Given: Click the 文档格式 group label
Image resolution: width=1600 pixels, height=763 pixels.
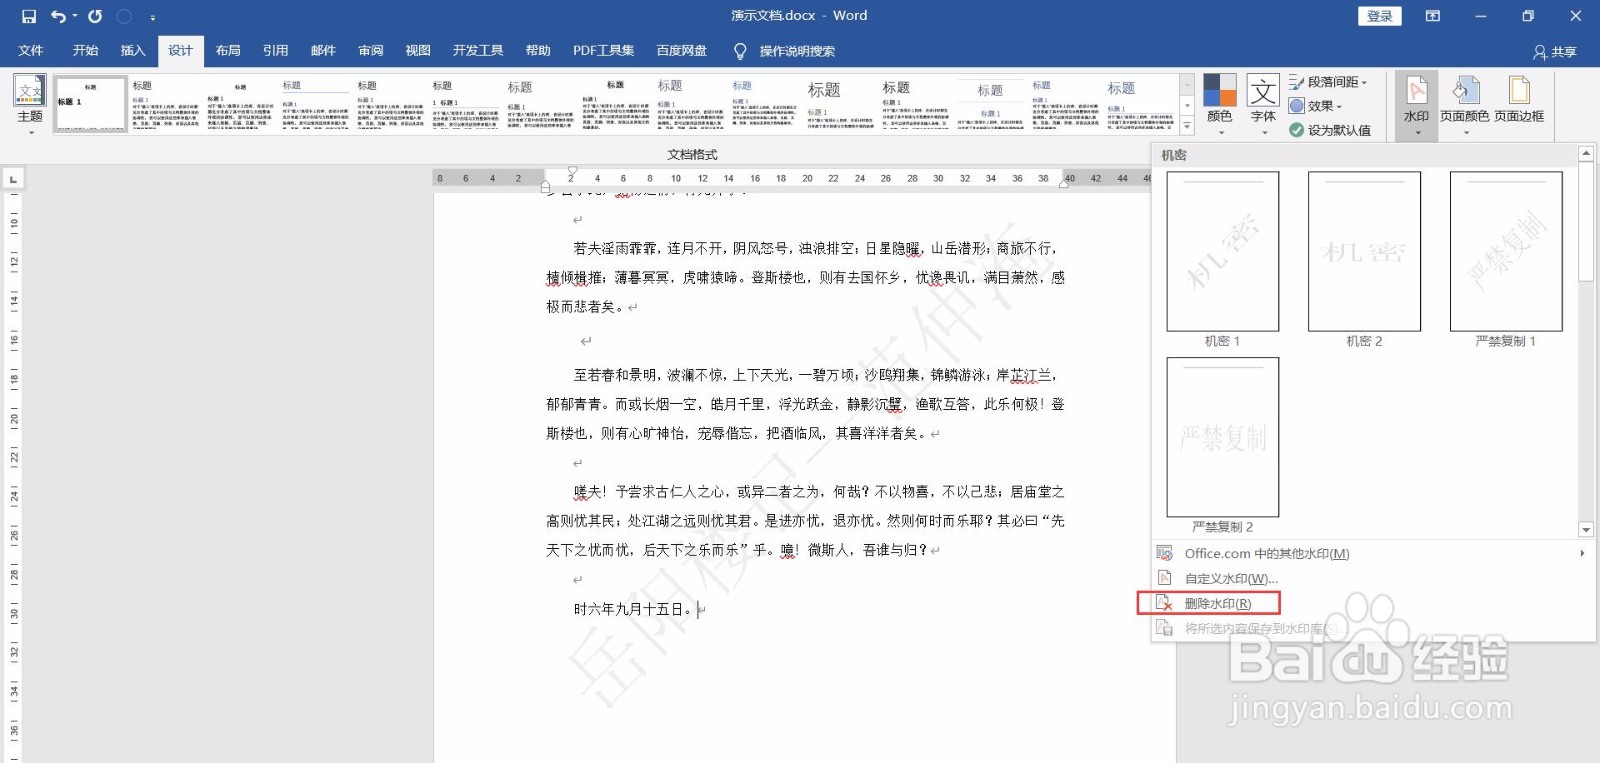Looking at the screenshot, I should pyautogui.click(x=692, y=154).
